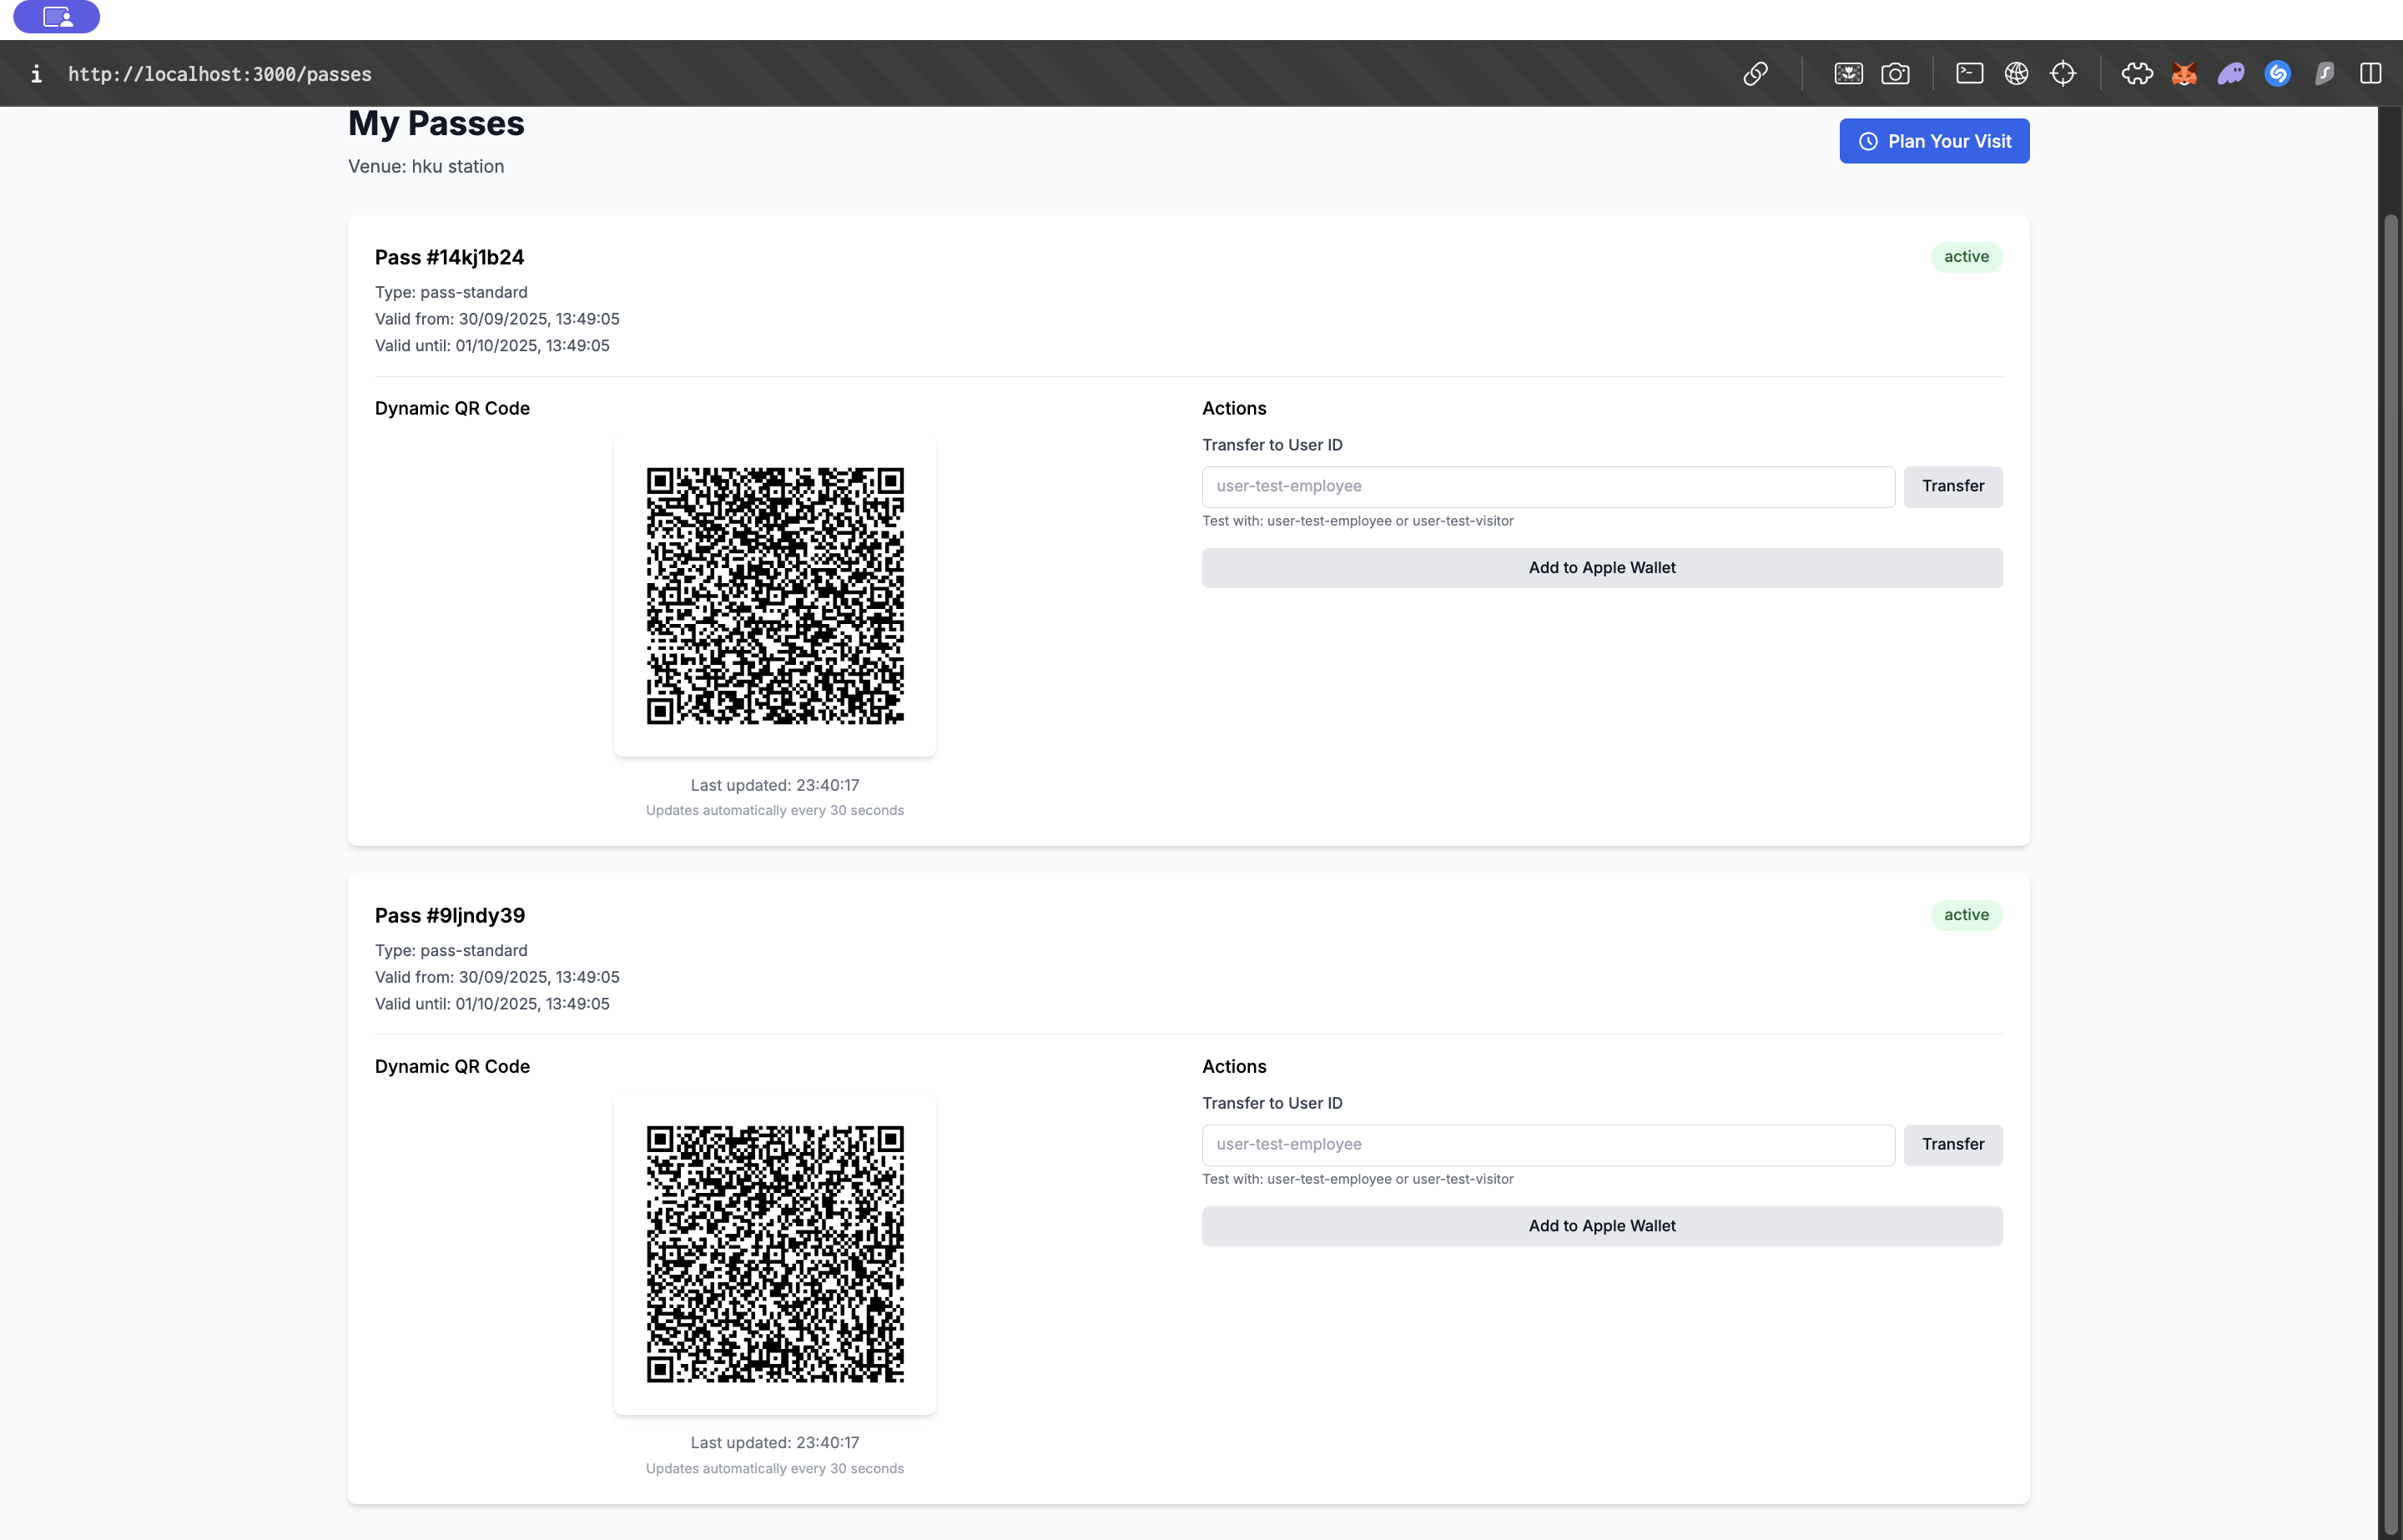Toggle the split view sidebar icon
The image size is (2403, 1540).
click(x=2370, y=74)
